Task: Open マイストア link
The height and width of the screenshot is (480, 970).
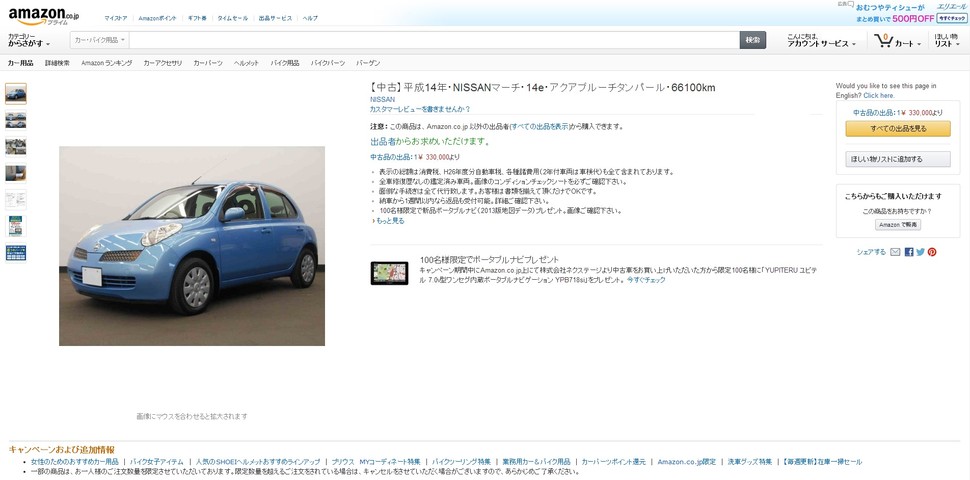Action: point(116,19)
